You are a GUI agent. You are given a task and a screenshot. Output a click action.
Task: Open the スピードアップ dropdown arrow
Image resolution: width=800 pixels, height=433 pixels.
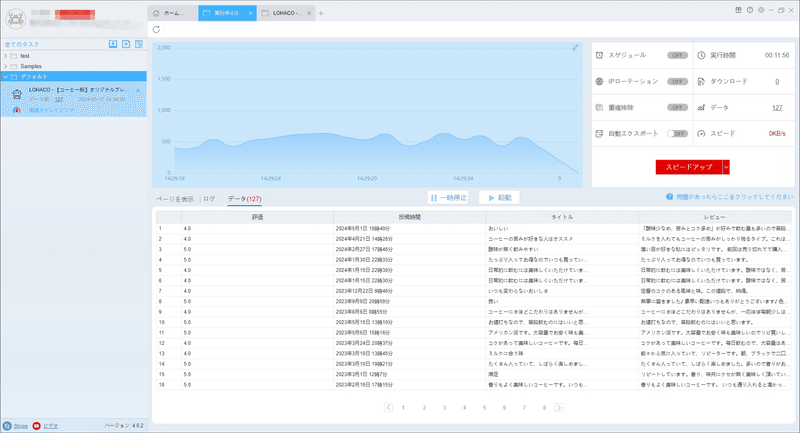726,167
